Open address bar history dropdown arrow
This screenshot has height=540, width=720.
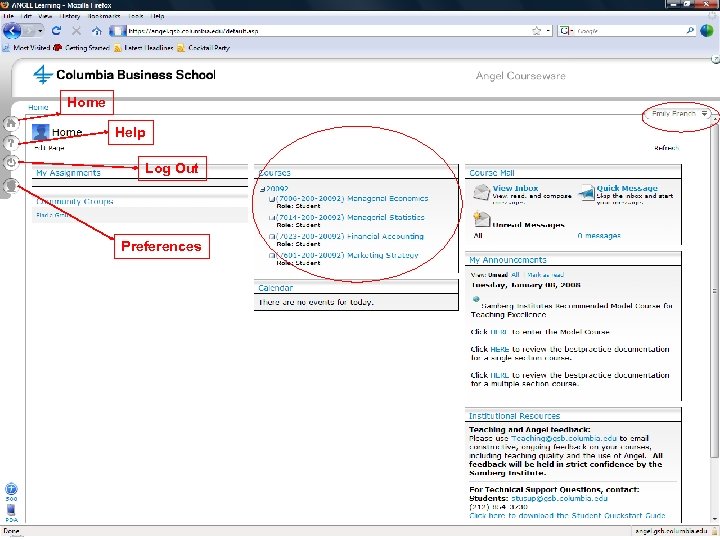click(x=548, y=31)
